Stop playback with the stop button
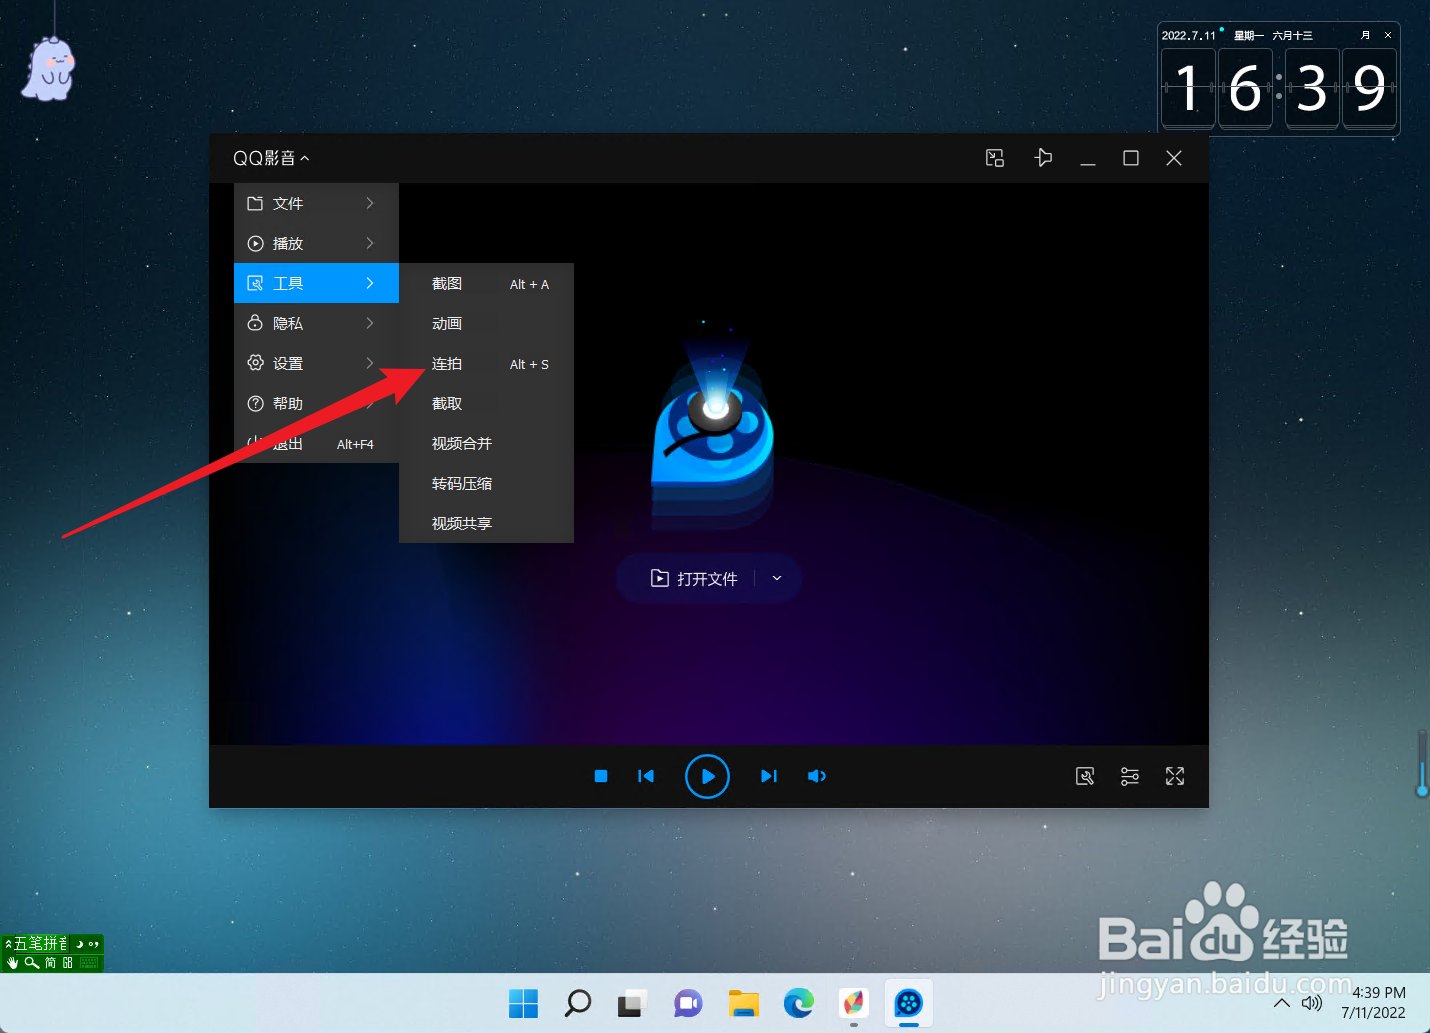Screen dimensions: 1430x1033 pos(601,776)
